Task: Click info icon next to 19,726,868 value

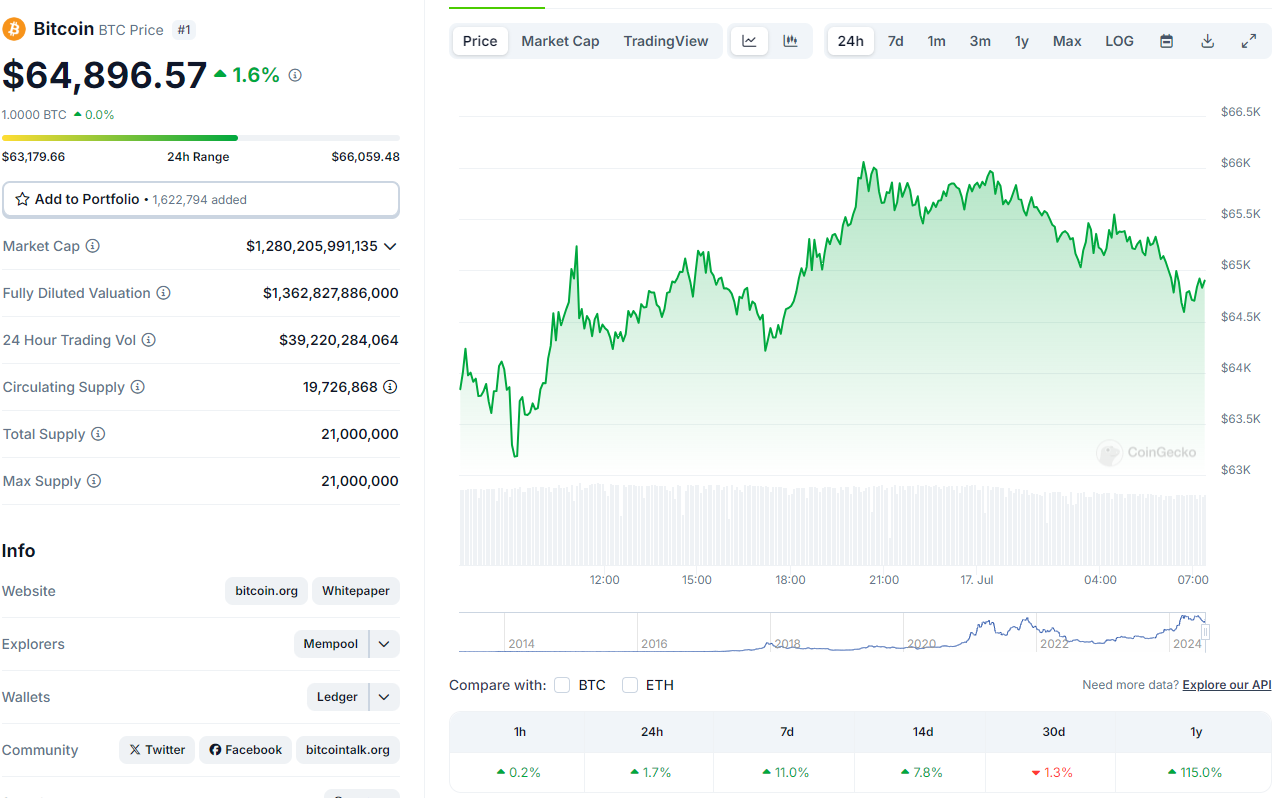Action: pos(391,387)
